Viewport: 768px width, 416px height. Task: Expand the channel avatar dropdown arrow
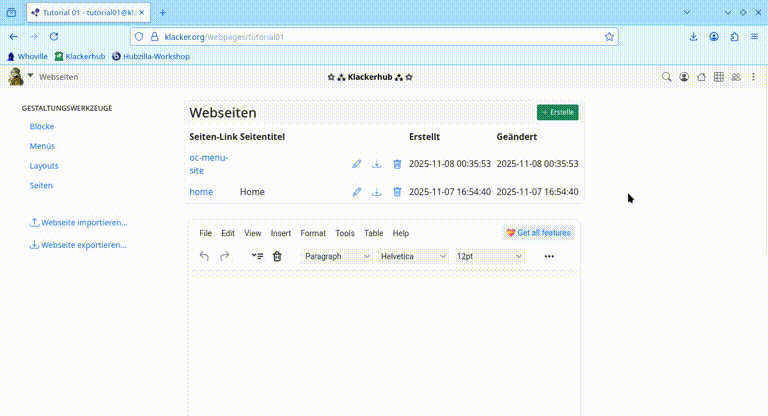click(30, 76)
